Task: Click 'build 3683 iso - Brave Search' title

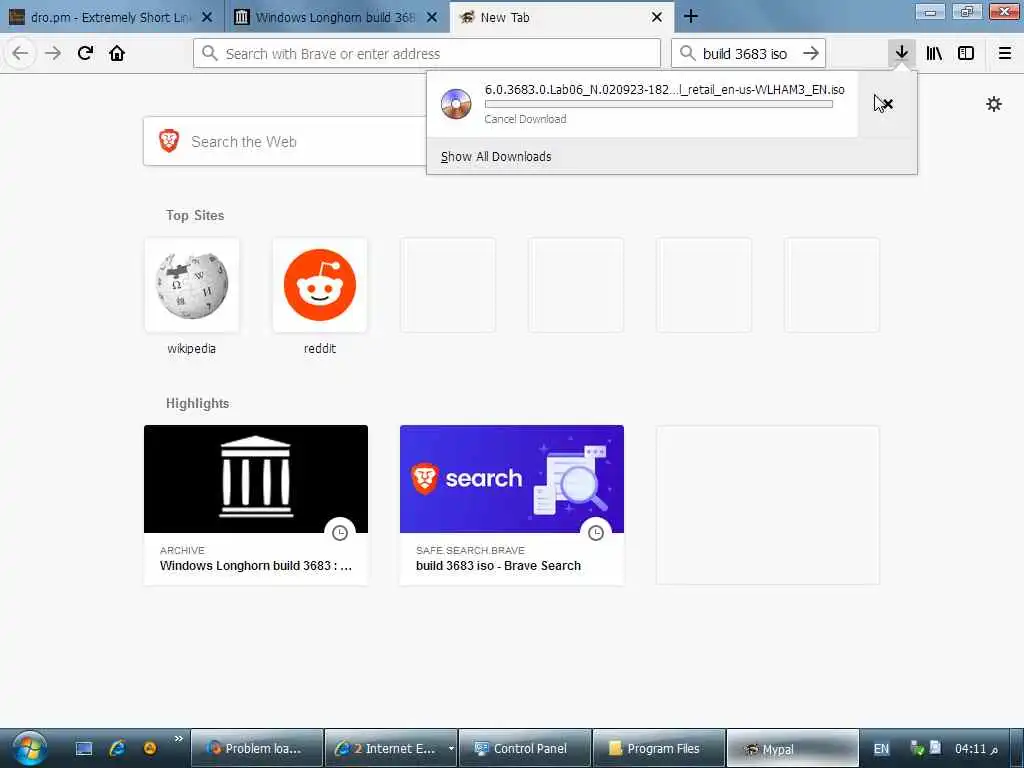Action: click(x=498, y=566)
